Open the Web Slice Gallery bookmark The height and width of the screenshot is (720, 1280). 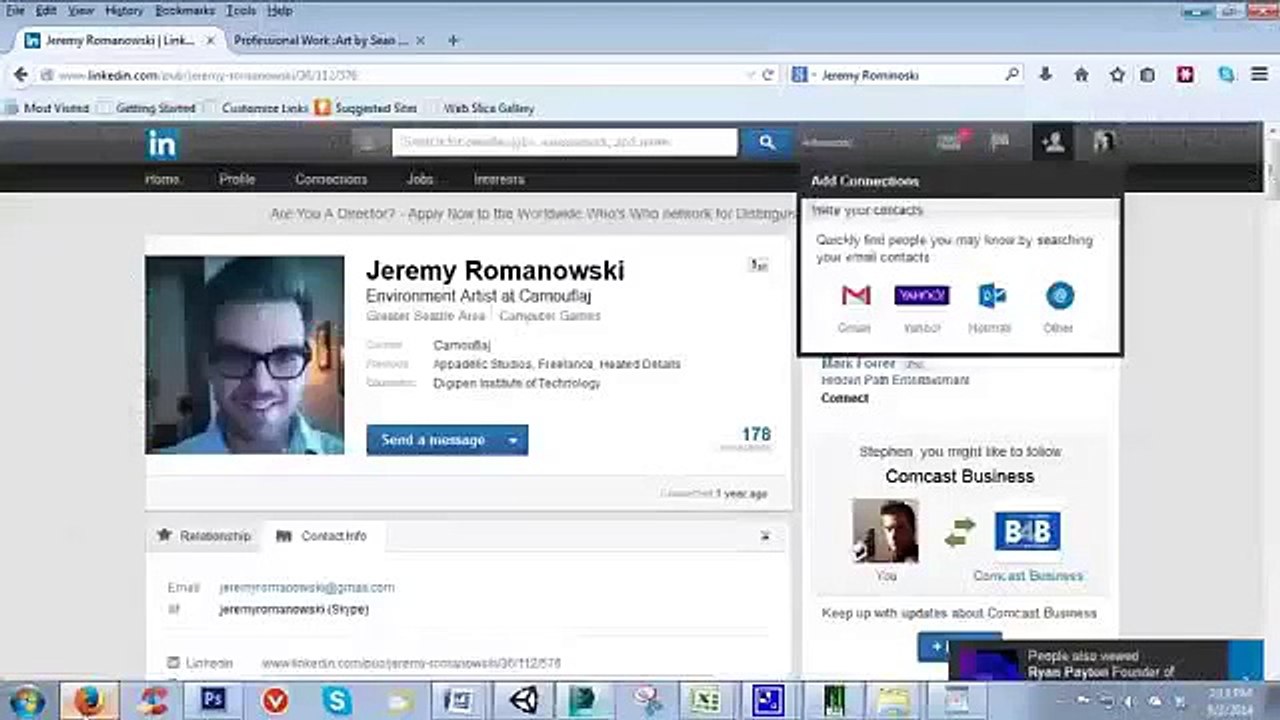480,108
